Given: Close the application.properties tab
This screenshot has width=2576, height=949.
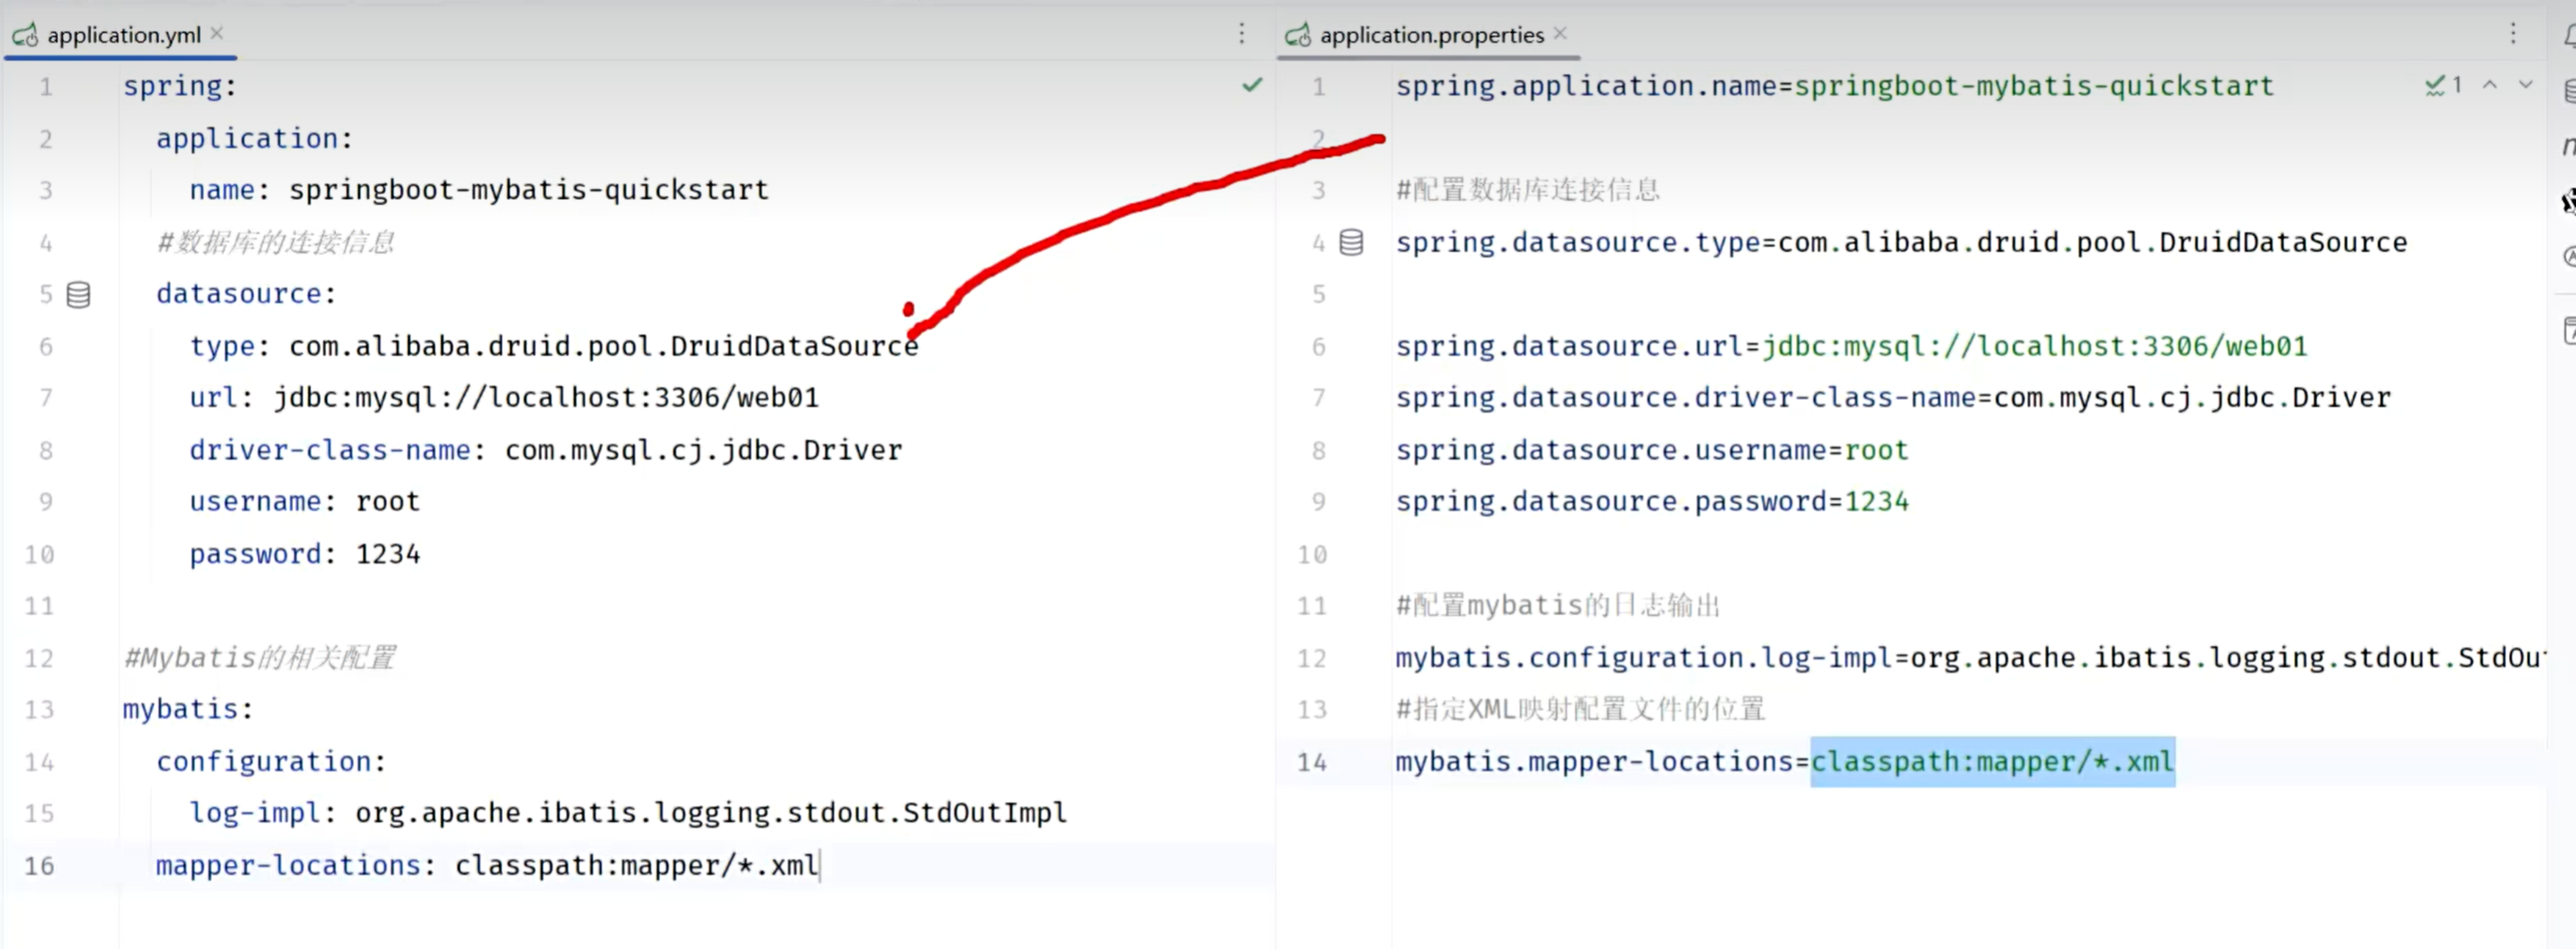Looking at the screenshot, I should coord(1560,34).
